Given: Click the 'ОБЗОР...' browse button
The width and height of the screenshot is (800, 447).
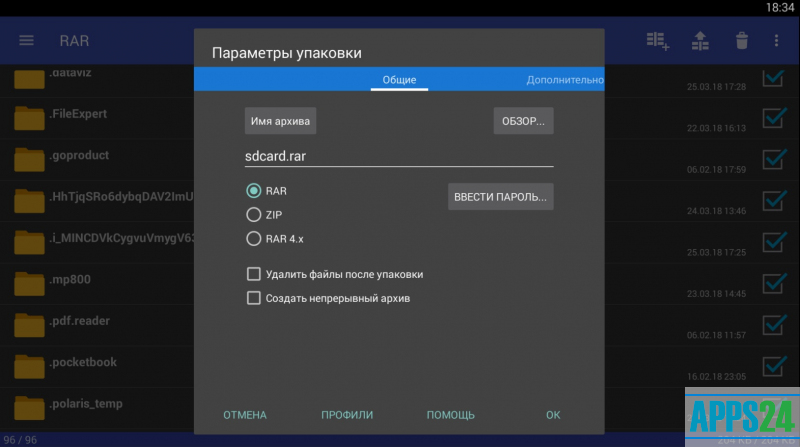Looking at the screenshot, I should [x=523, y=121].
